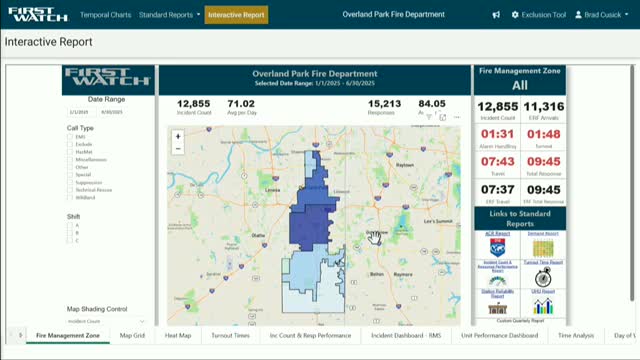
Task: Tick the HazMat call type checkbox
Action: (70, 152)
